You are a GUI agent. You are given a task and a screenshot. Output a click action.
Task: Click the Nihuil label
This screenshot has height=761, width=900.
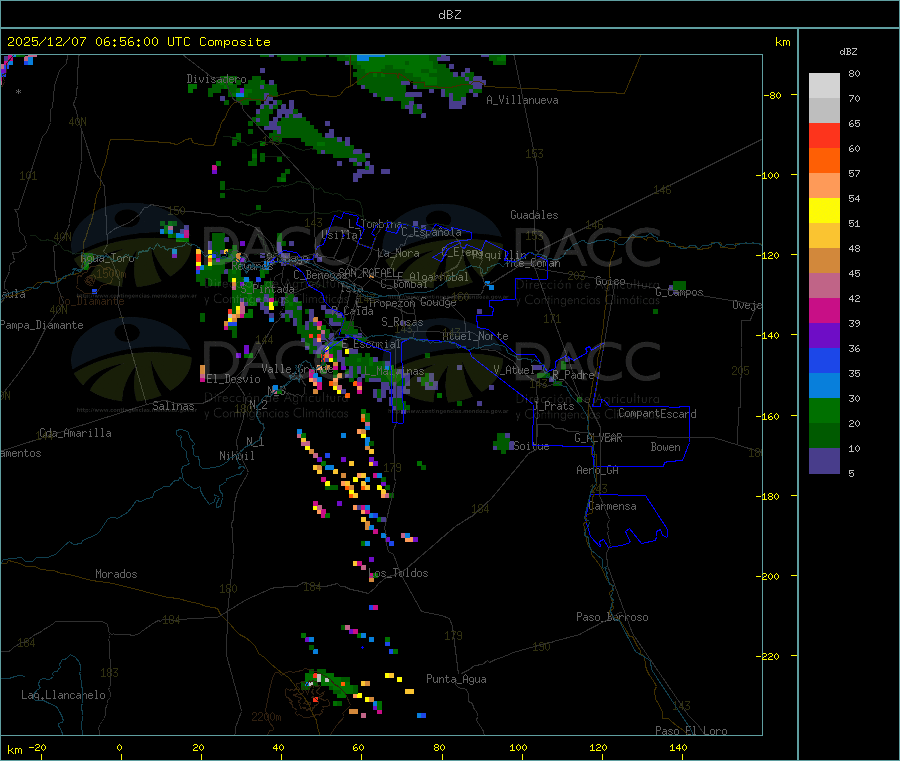[x=236, y=456]
